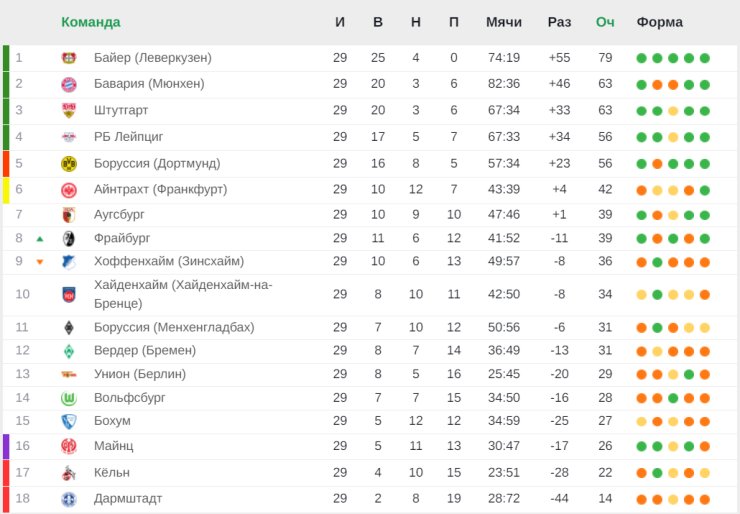Click Хоффенхайм's orange position-down arrow
The width and height of the screenshot is (740, 514).
click(40, 262)
